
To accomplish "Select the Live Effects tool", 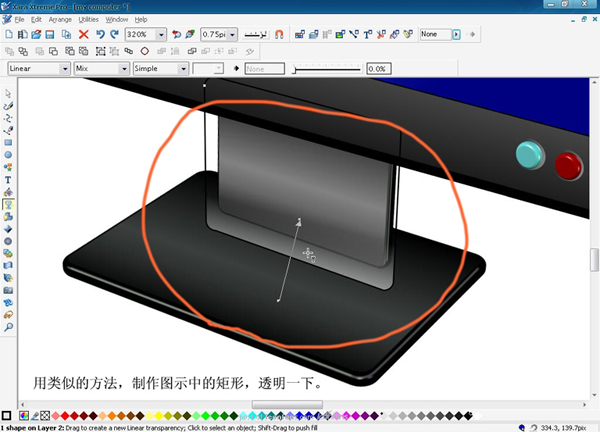I will [8, 278].
